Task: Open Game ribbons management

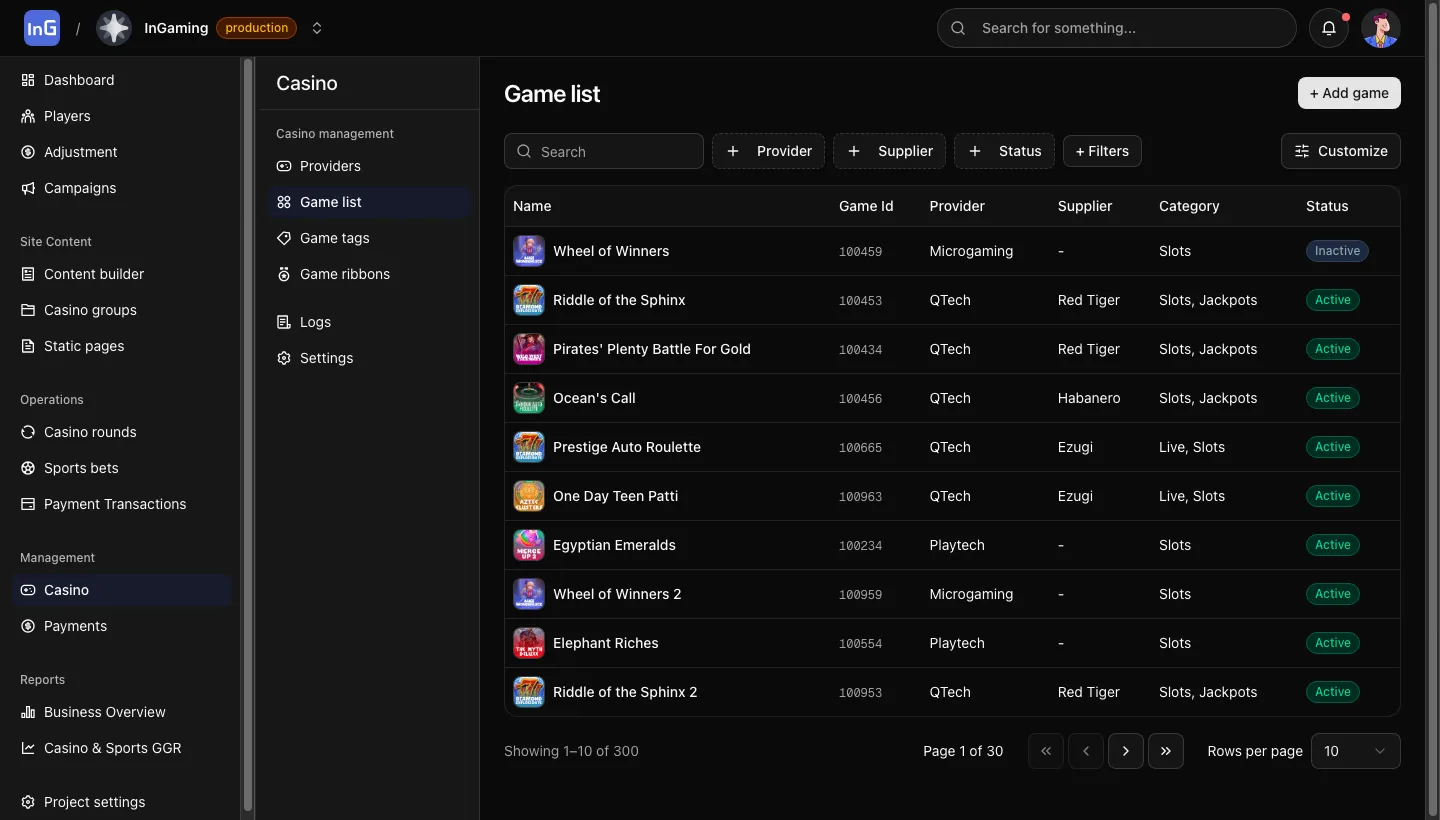Action: (x=344, y=274)
